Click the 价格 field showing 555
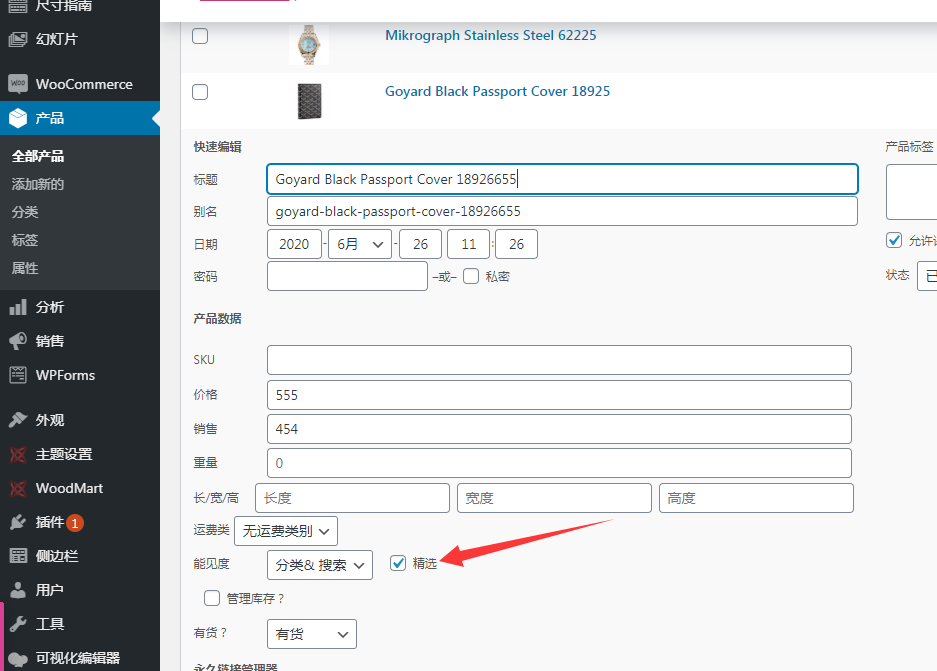Image resolution: width=937 pixels, height=671 pixels. 559,395
